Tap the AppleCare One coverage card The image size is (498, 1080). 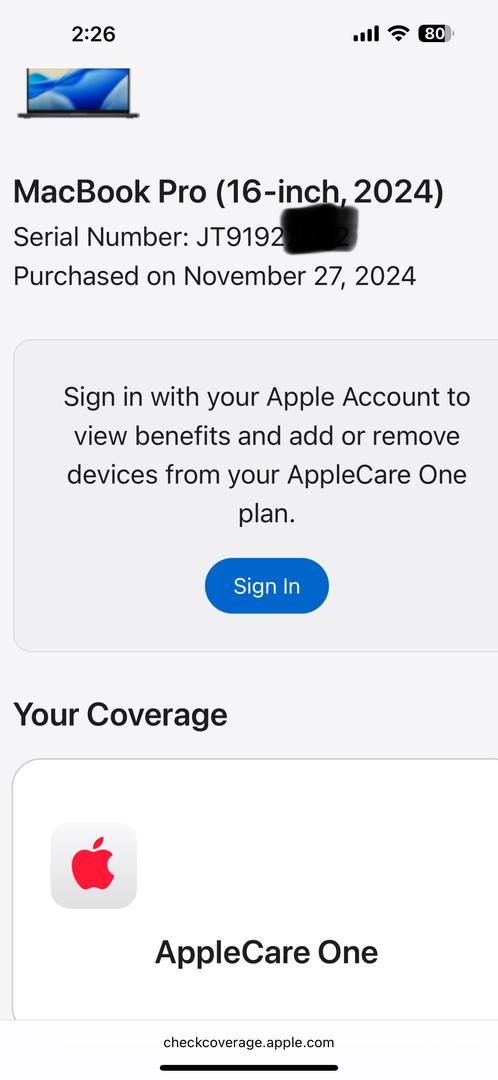coord(255,889)
